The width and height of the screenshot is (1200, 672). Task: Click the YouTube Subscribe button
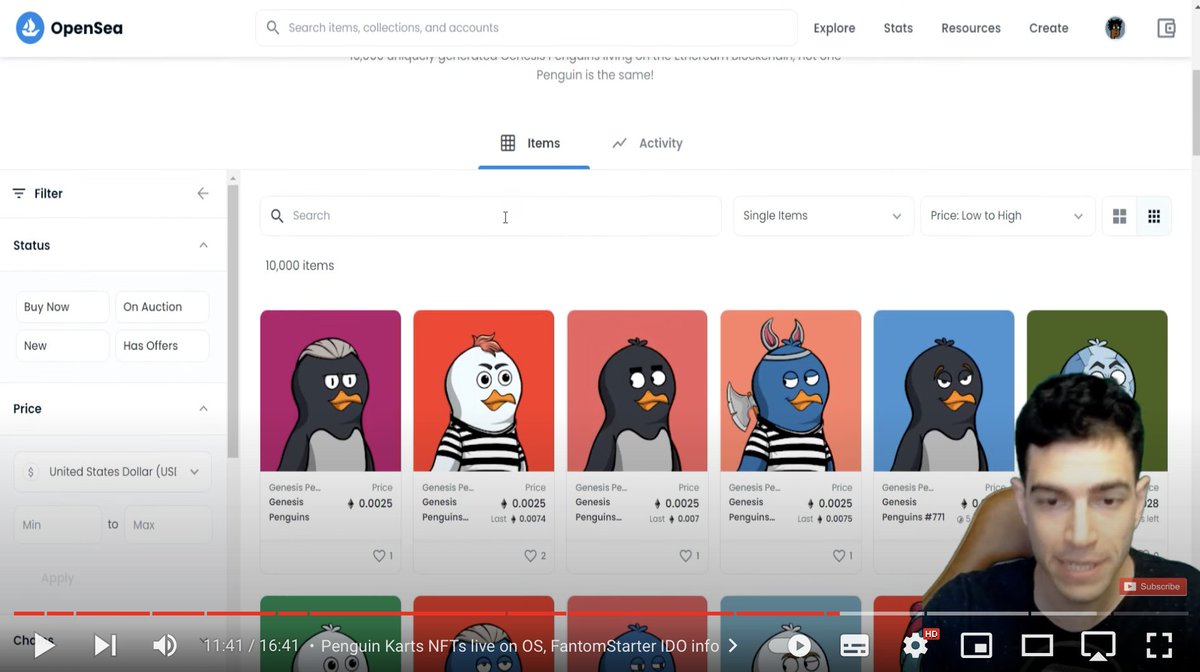tap(1152, 586)
